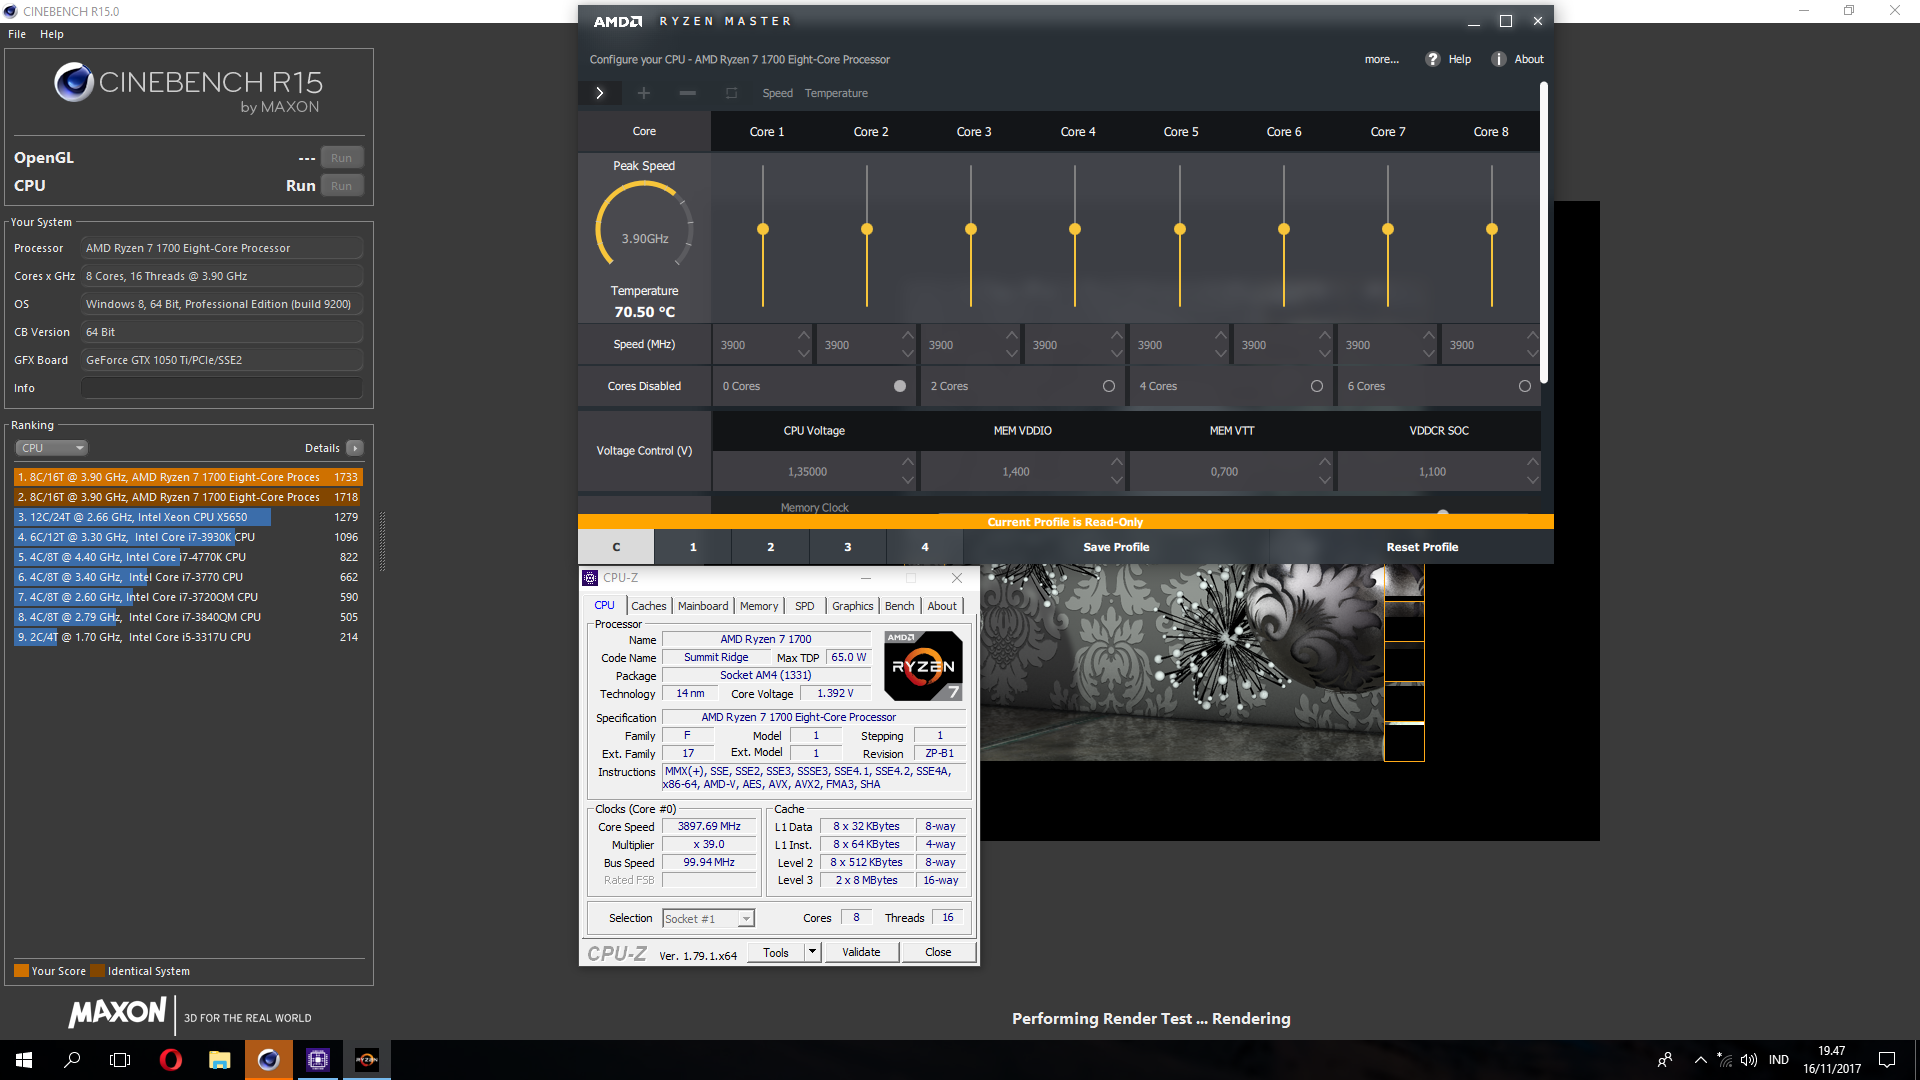Select Ryzen Master profile 1
1920x1080 pixels.
pyautogui.click(x=693, y=547)
